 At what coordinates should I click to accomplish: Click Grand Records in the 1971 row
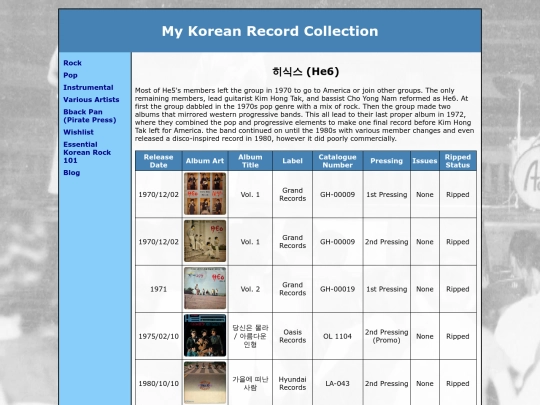click(292, 289)
